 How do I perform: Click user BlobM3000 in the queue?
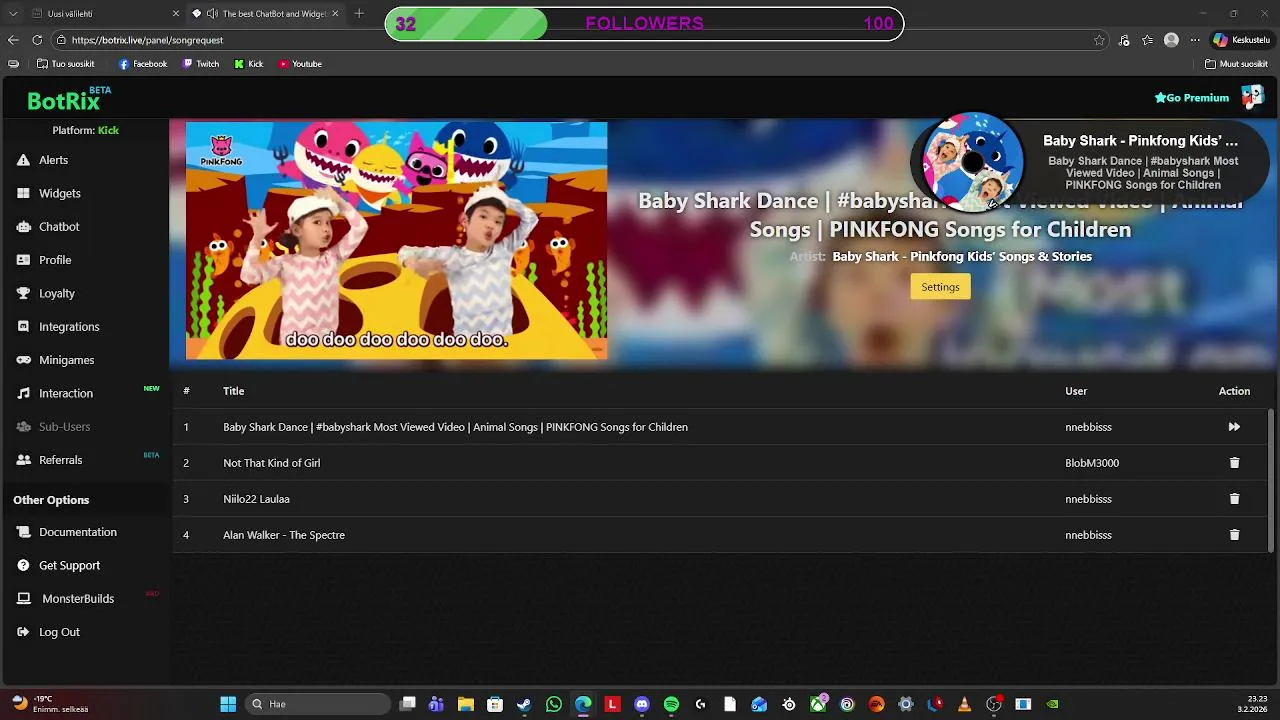[1092, 463]
